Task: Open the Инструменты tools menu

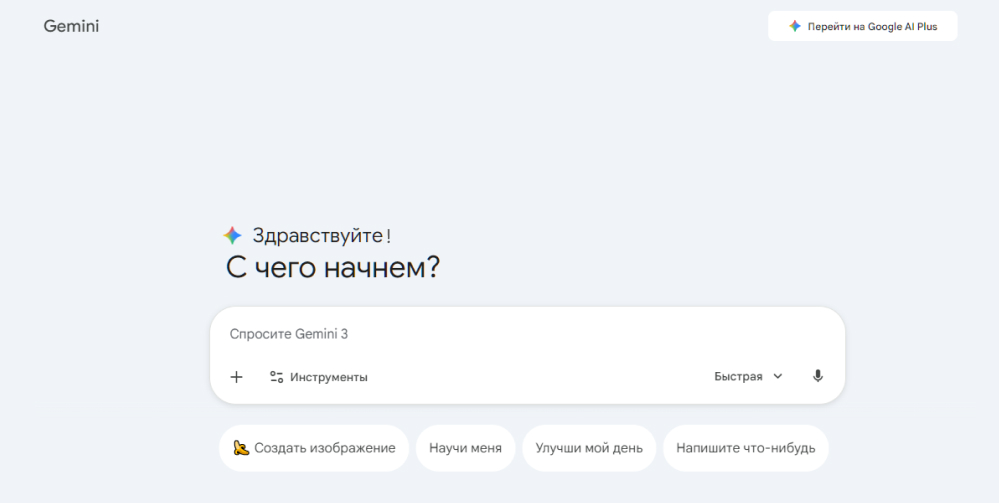Action: coord(328,377)
